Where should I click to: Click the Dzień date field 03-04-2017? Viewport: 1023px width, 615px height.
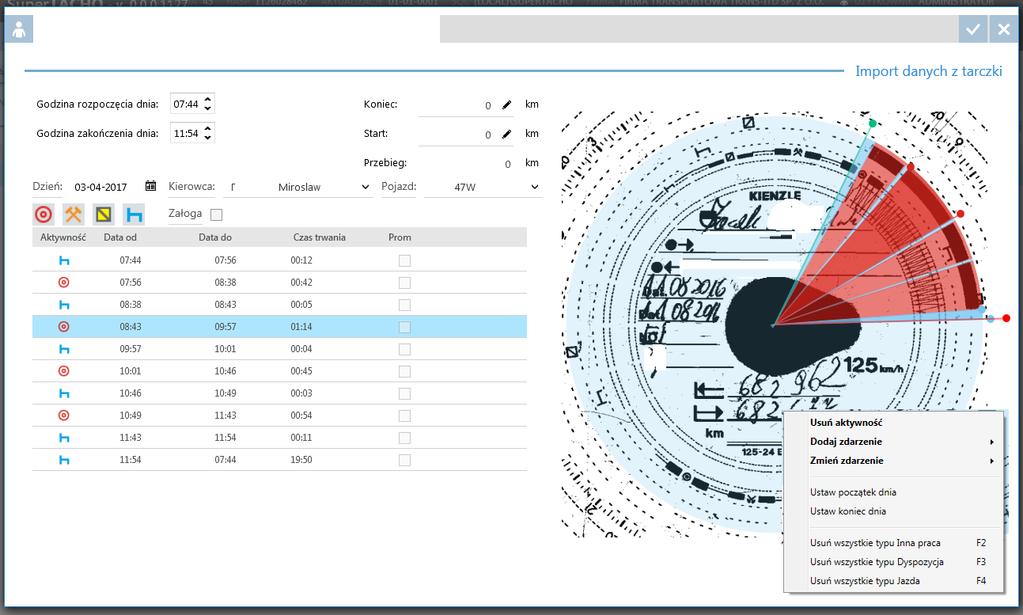(x=100, y=187)
